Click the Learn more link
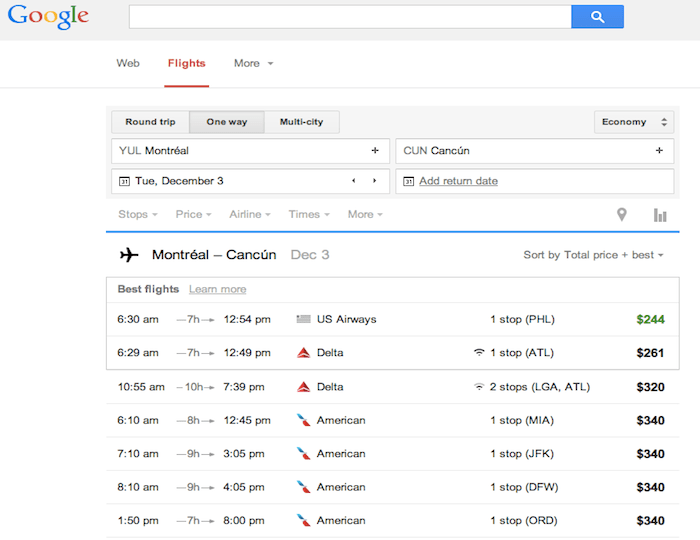This screenshot has height=540, width=700. (x=217, y=290)
